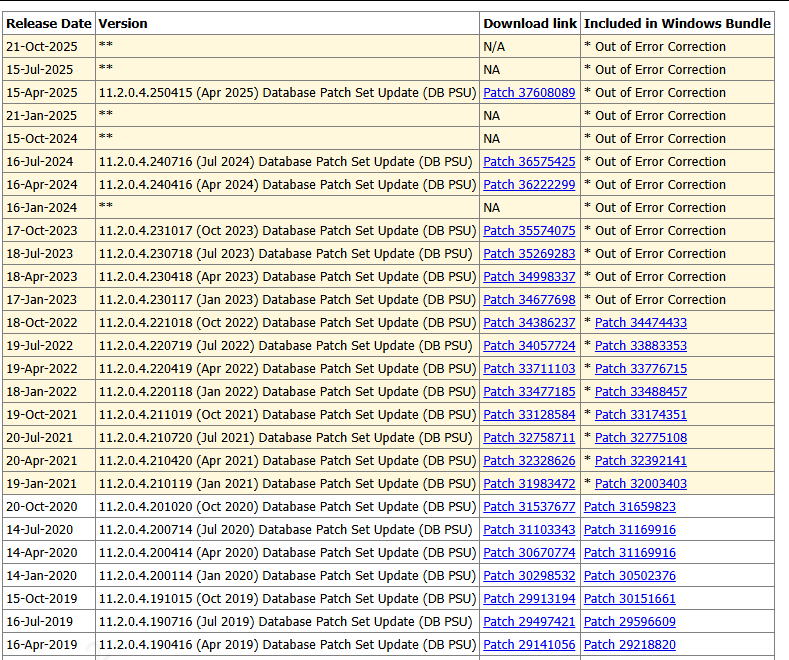Open Windows bundle Patch 33488457
Image resolution: width=789 pixels, height=660 pixels.
pyautogui.click(x=641, y=391)
